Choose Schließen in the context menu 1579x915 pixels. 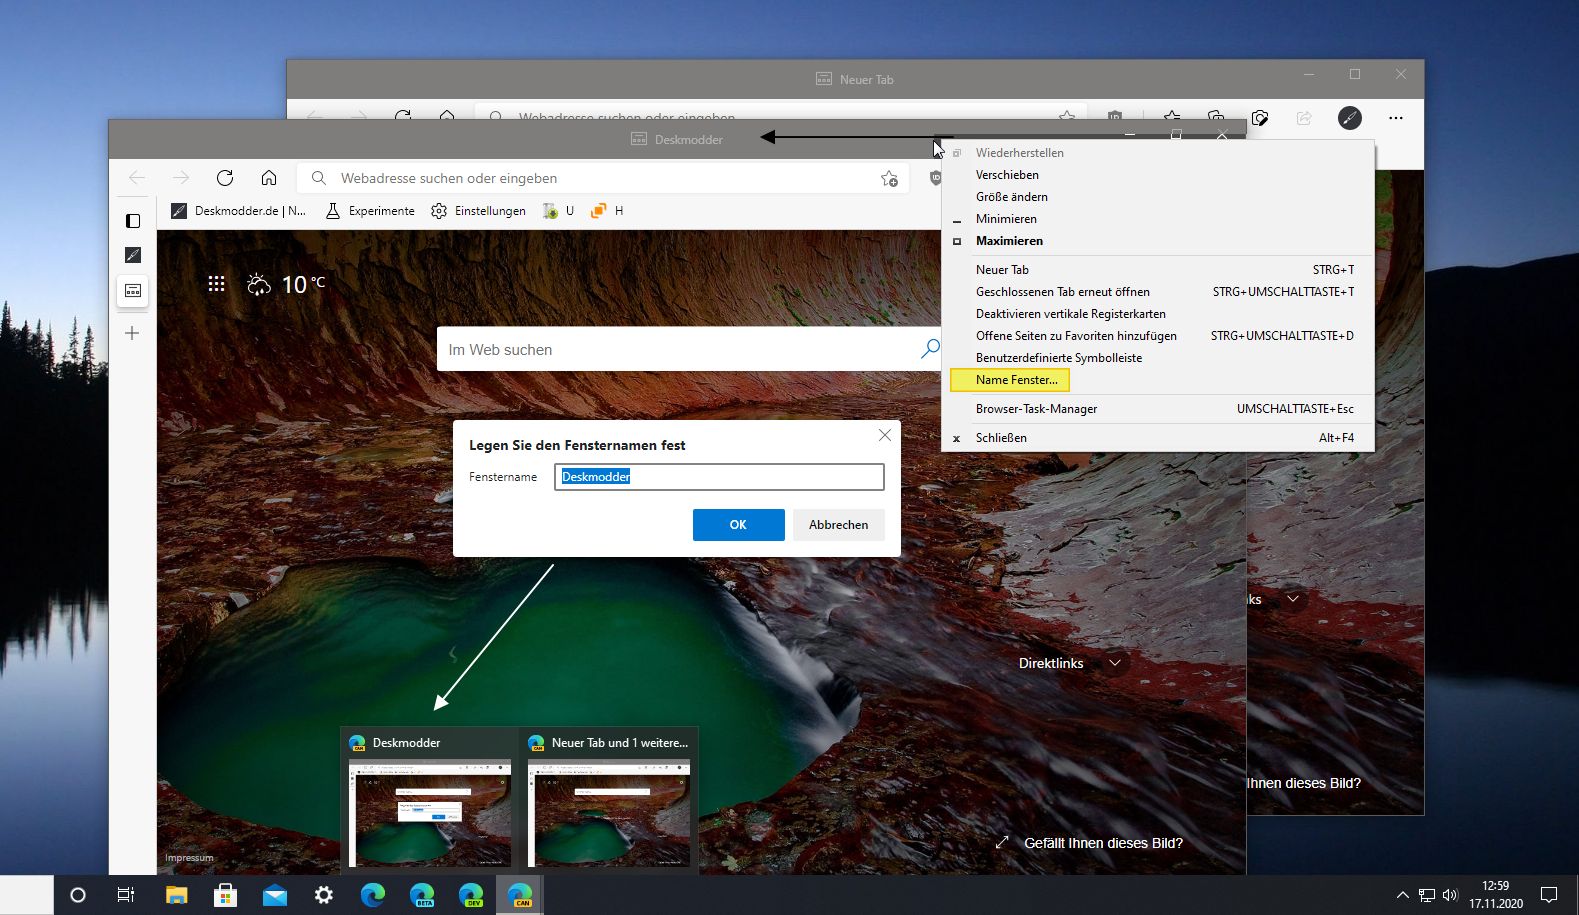point(1158,438)
